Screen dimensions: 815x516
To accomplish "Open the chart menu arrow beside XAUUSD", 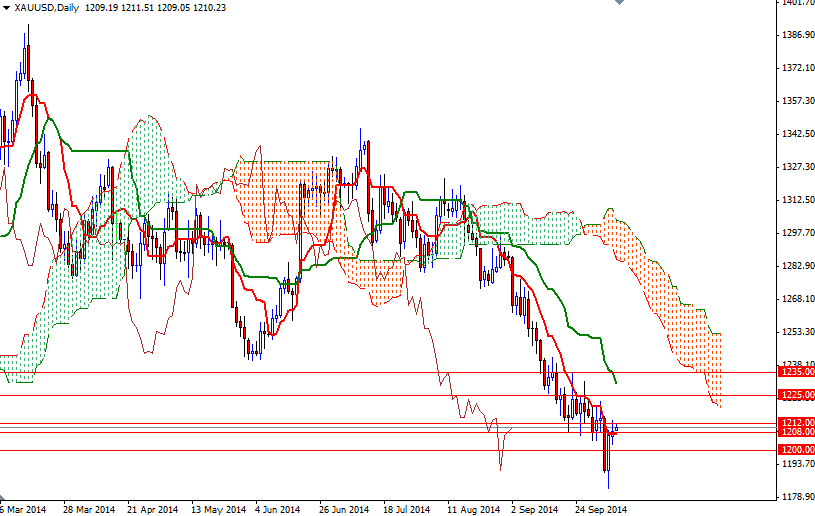I will pos(7,7).
